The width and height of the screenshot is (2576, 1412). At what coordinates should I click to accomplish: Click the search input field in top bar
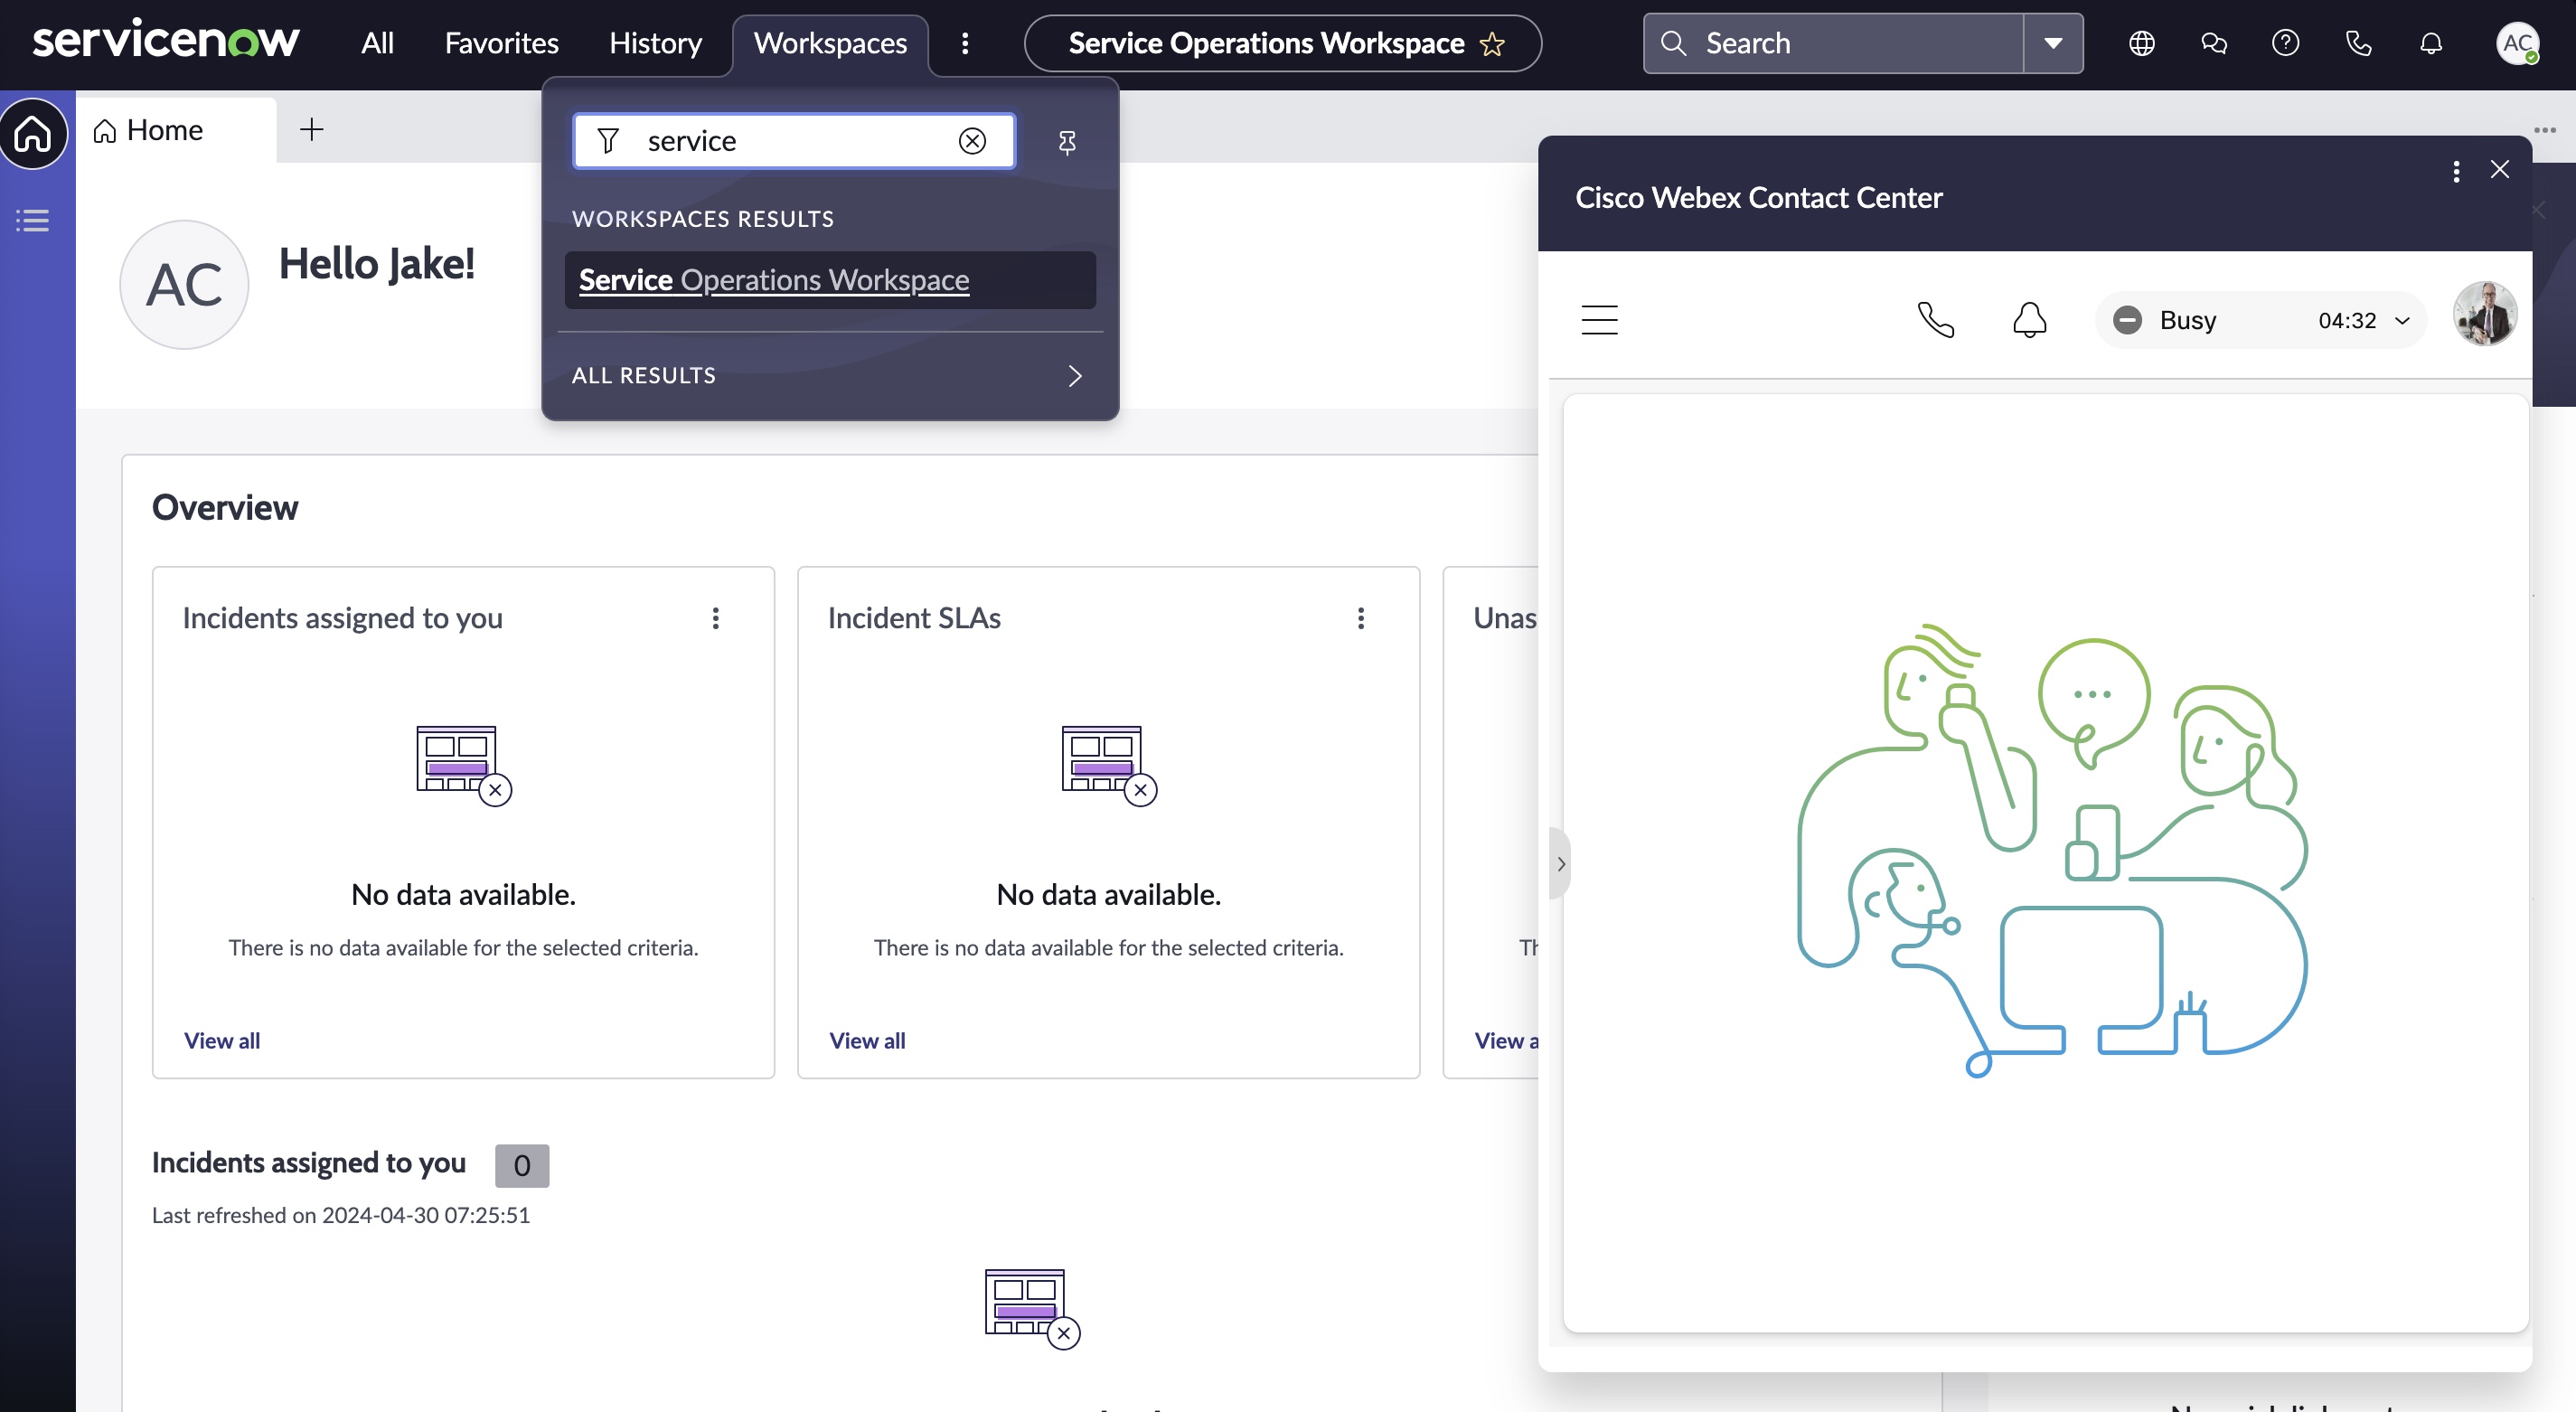point(1849,42)
